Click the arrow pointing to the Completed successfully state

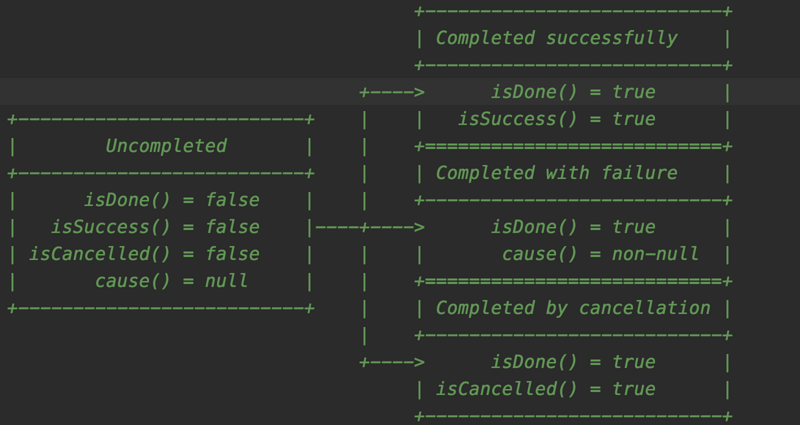394,92
